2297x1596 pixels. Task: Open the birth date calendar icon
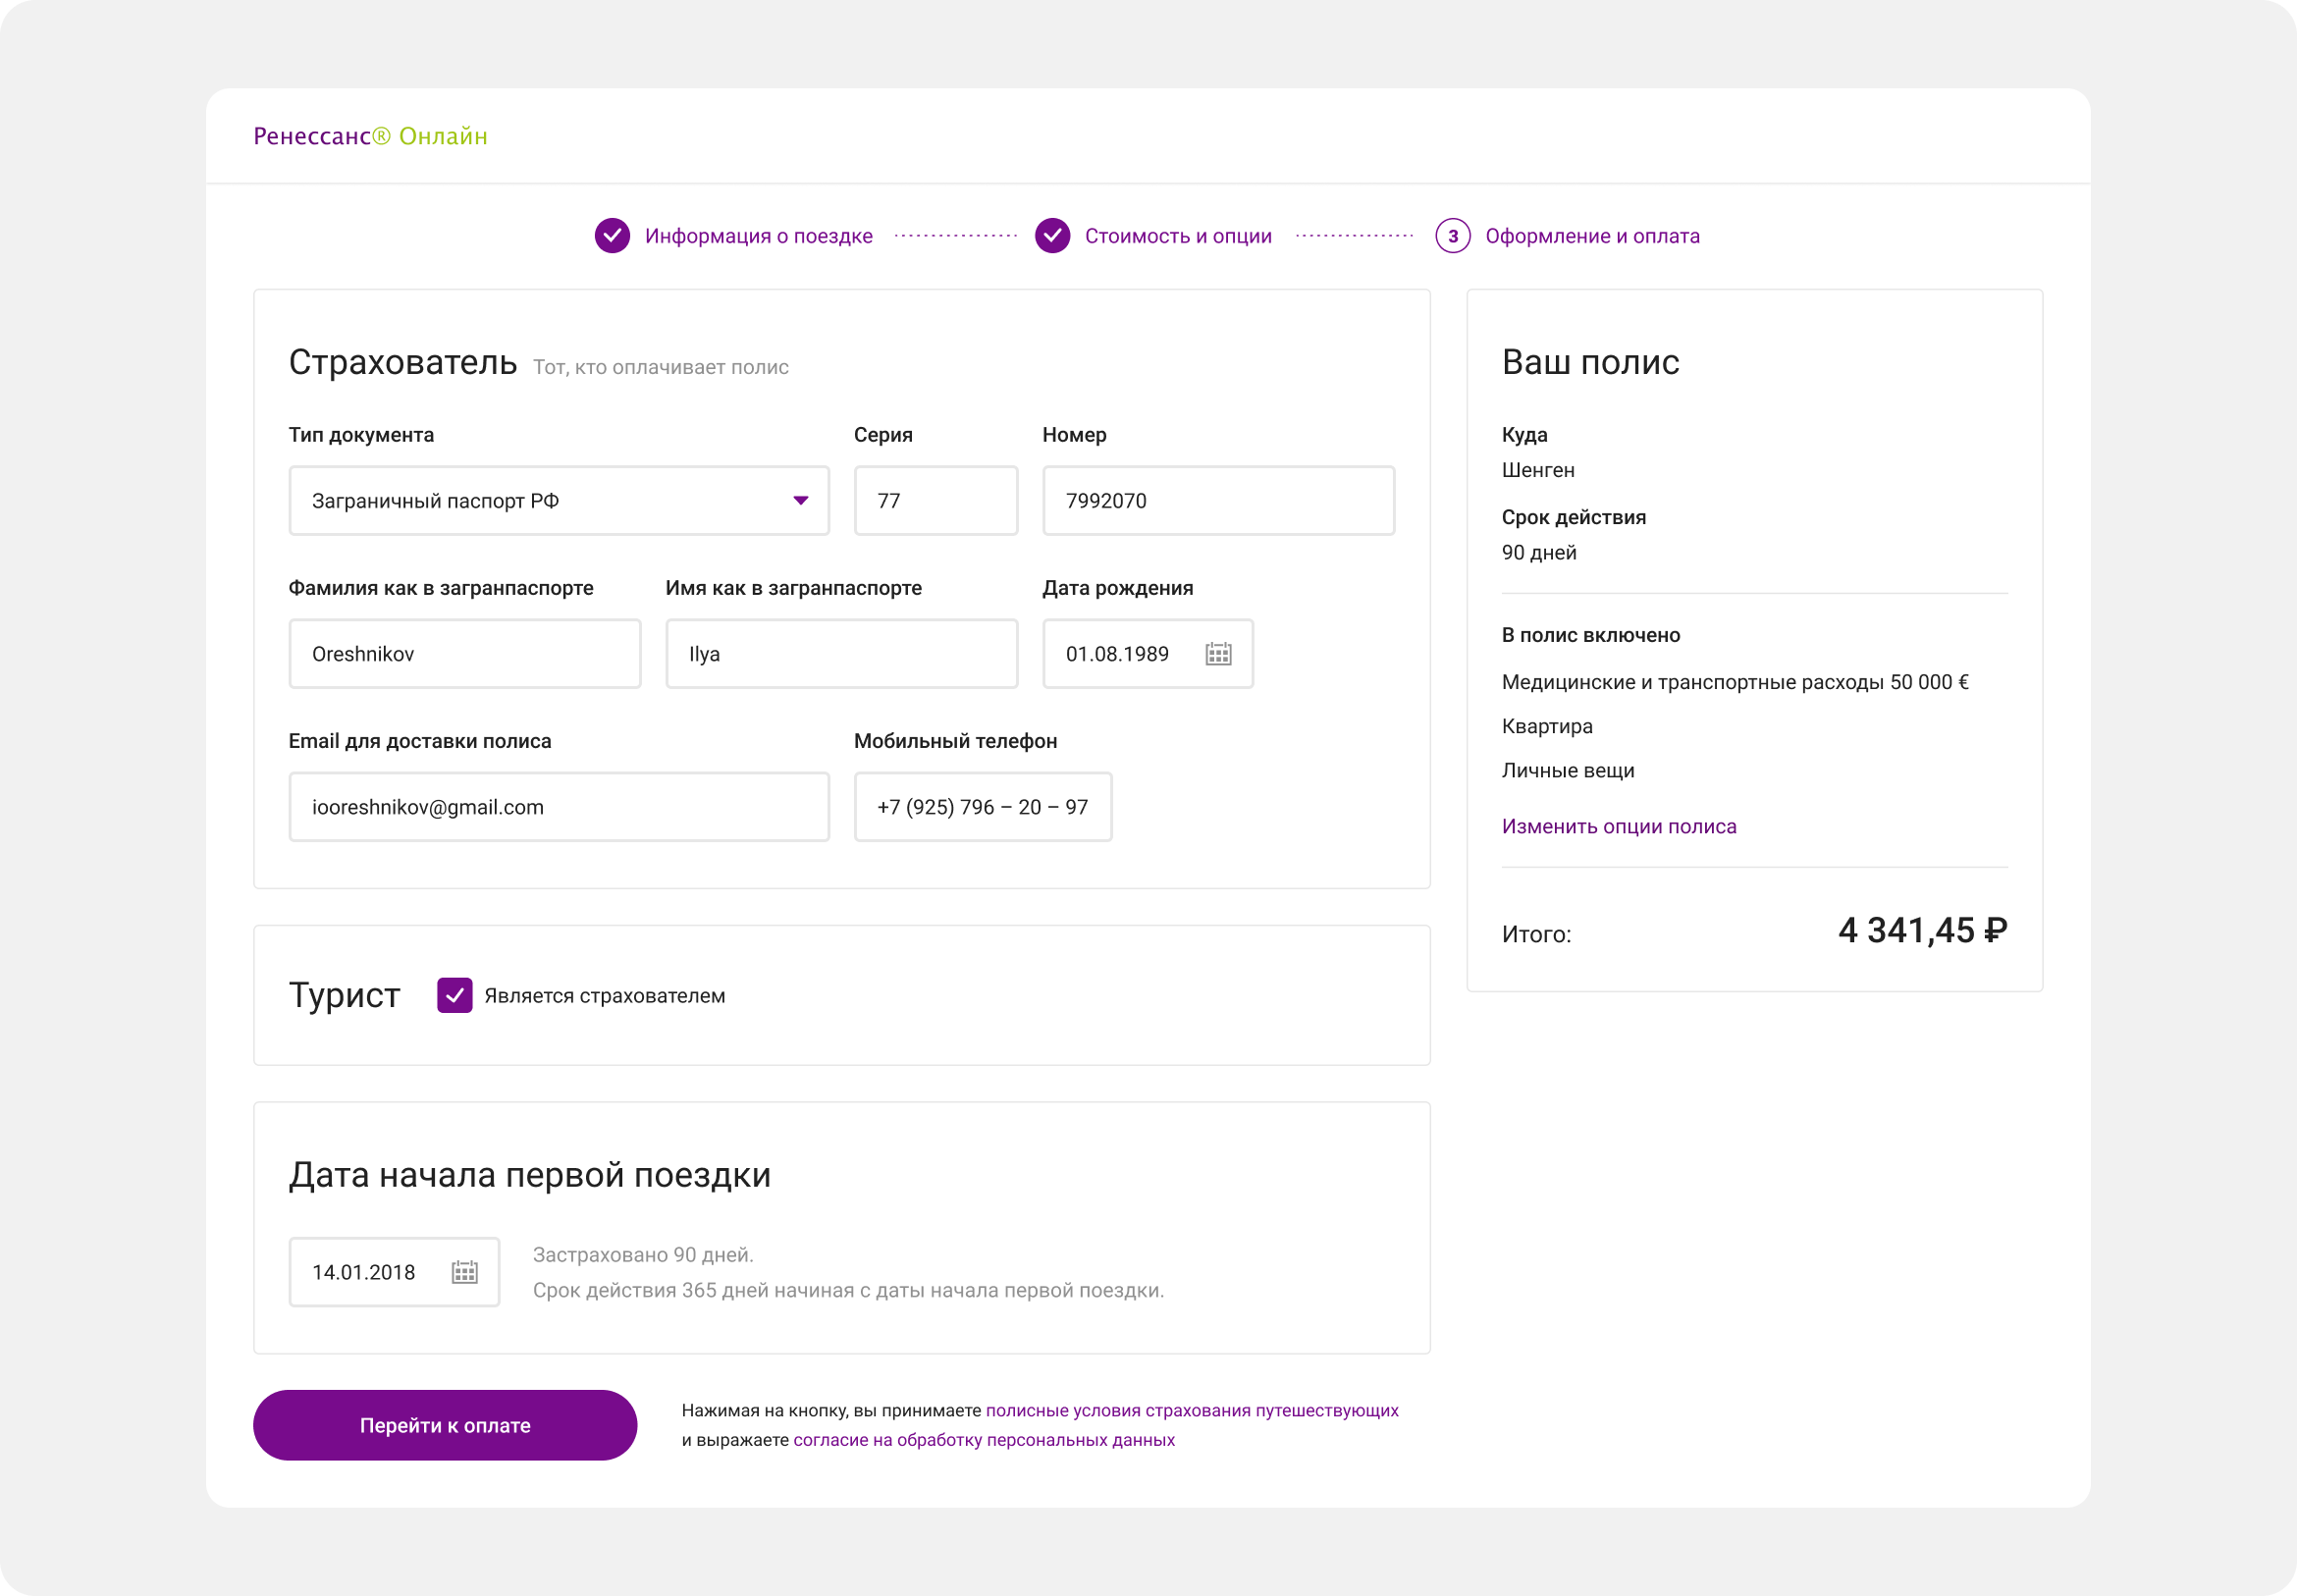1218,654
